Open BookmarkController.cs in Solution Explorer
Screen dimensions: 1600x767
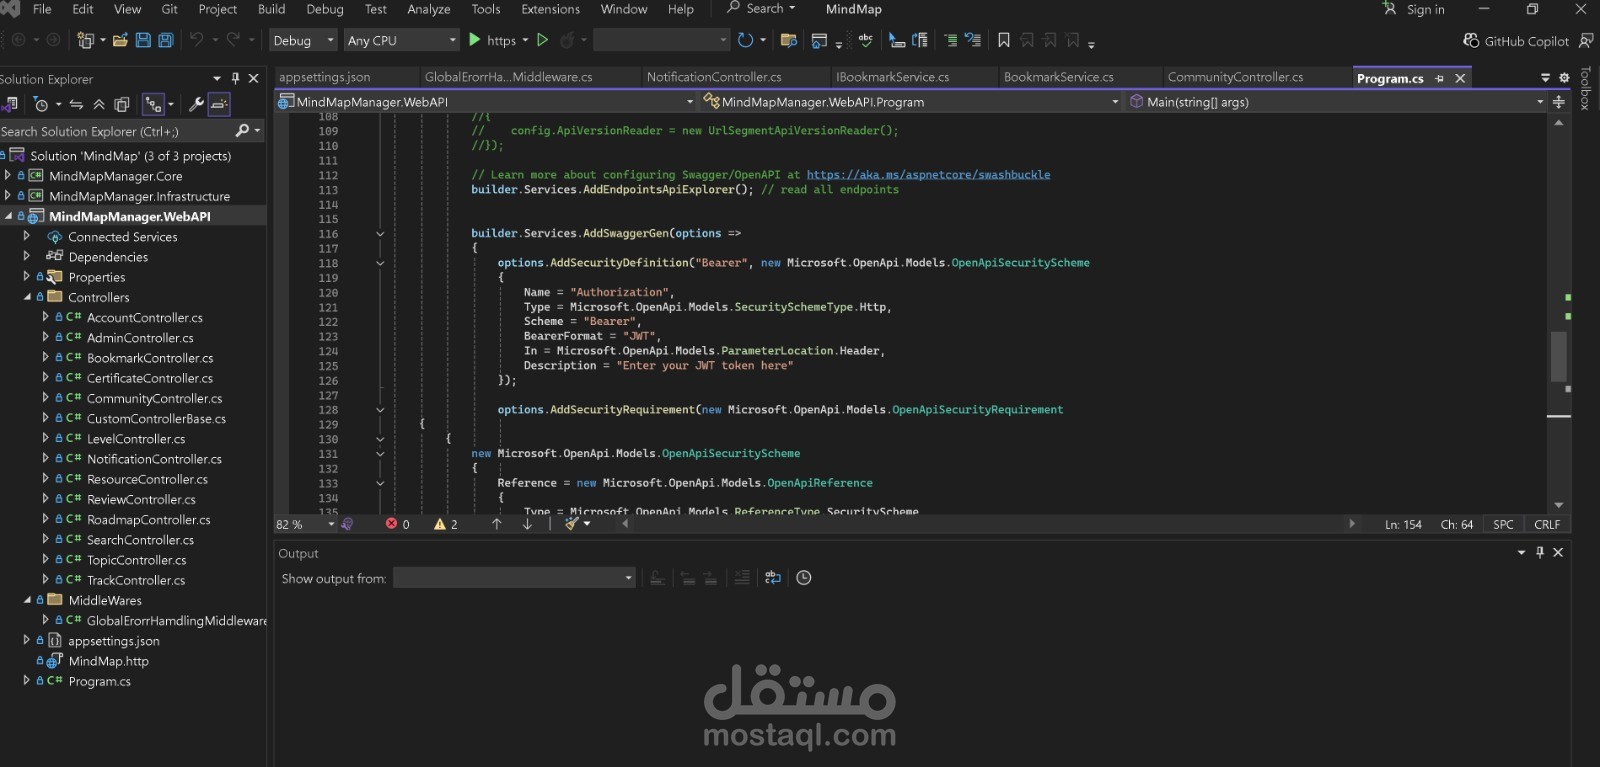tap(150, 358)
